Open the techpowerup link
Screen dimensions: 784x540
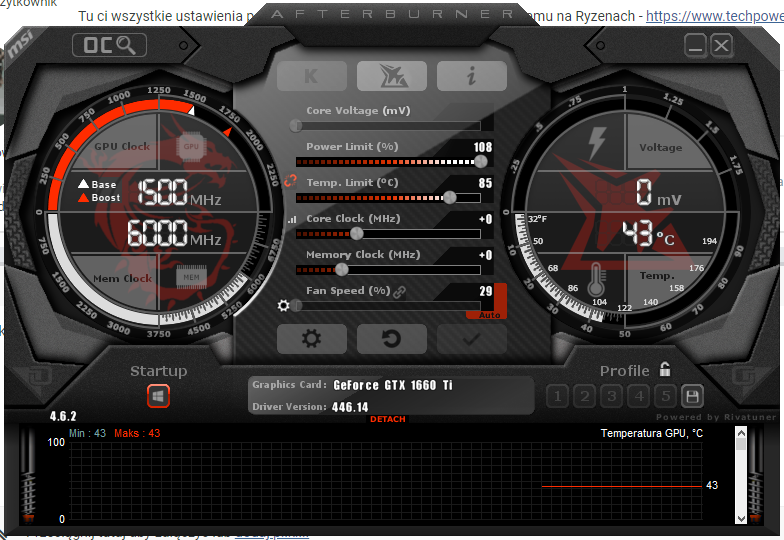point(714,16)
